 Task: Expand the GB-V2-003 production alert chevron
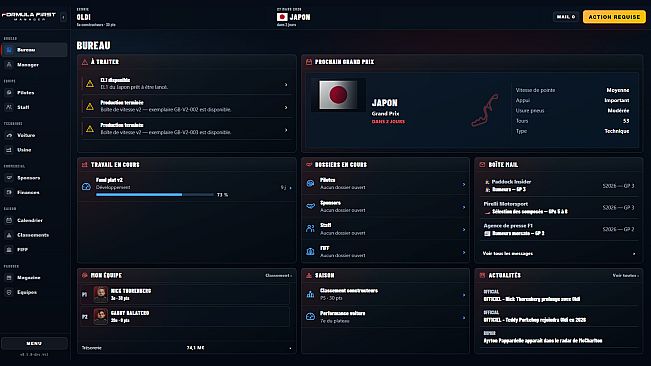pos(286,130)
